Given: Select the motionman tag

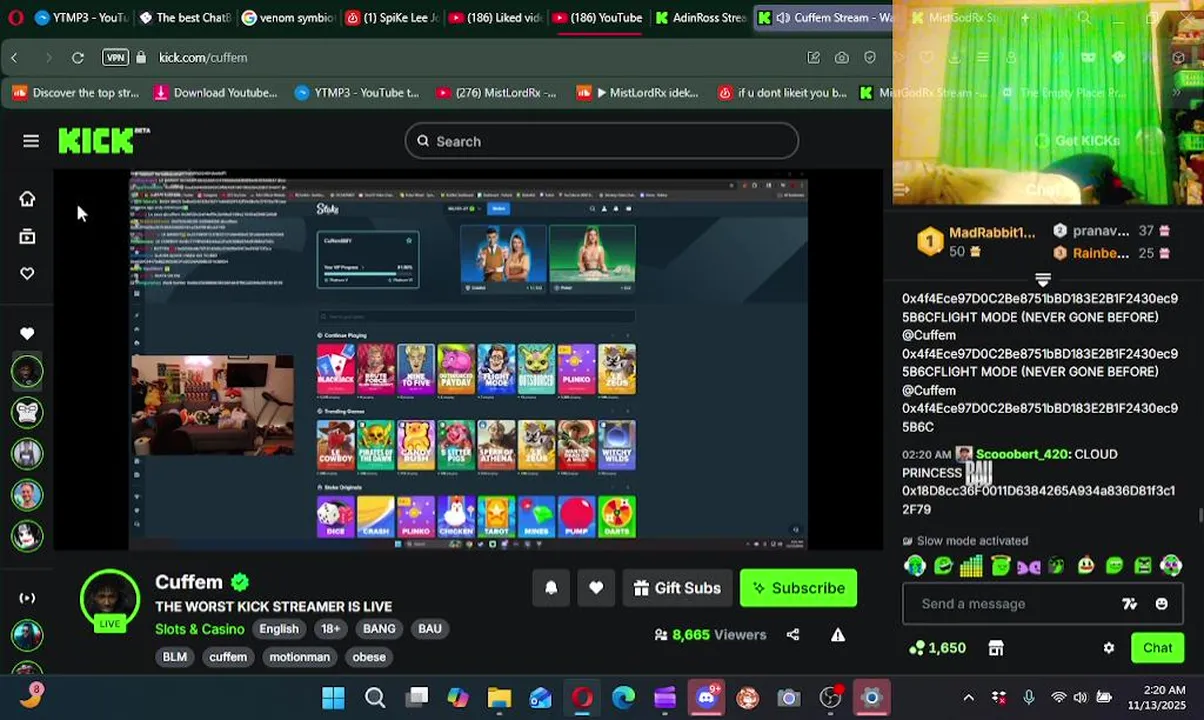Looking at the screenshot, I should (299, 657).
